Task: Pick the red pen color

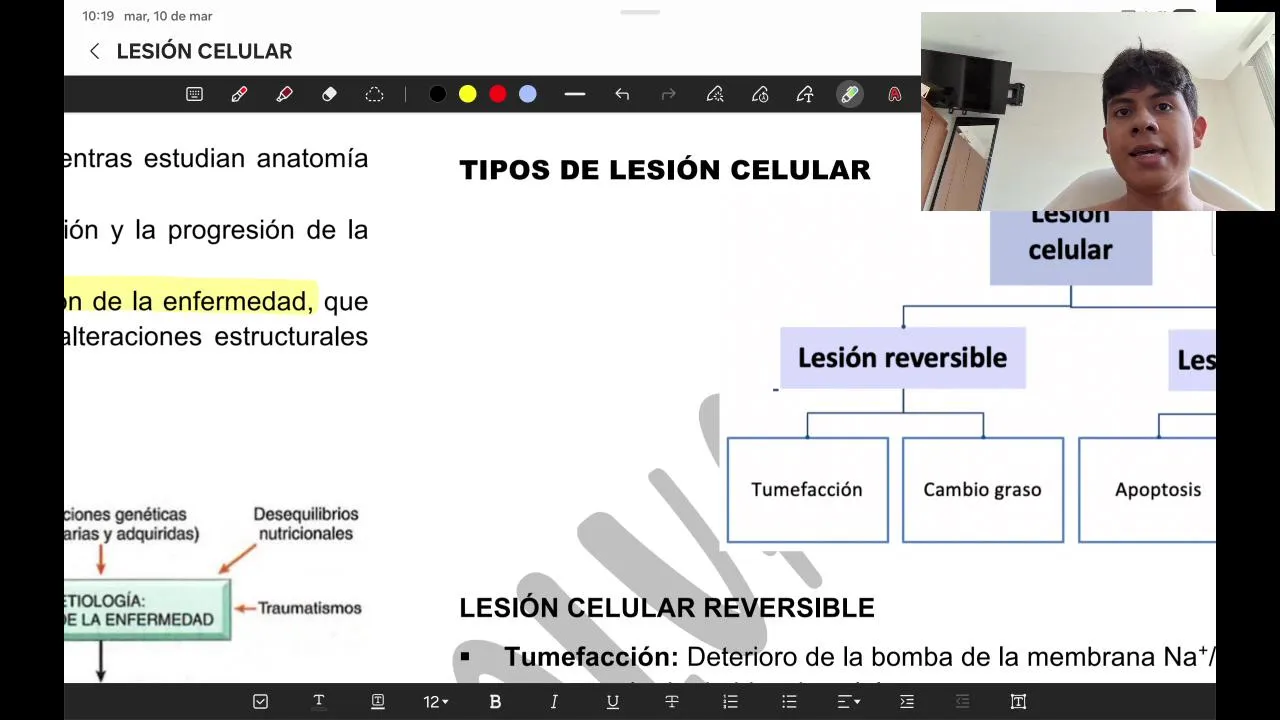Action: pos(497,94)
